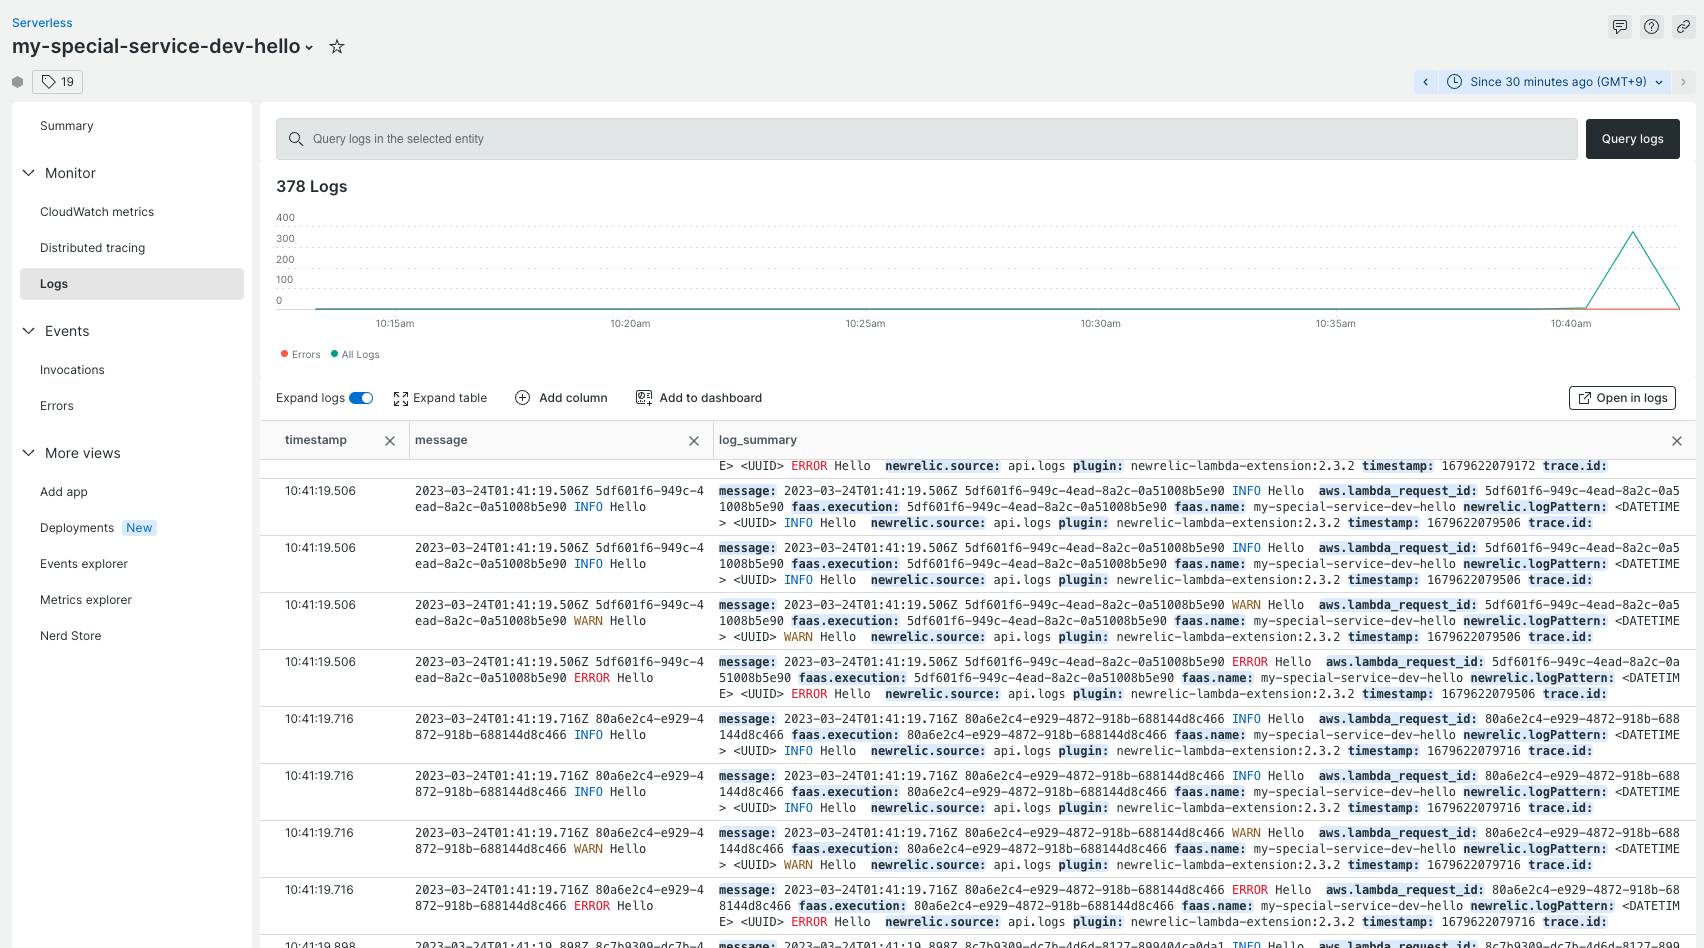Open the feedback comment icon

click(x=1619, y=26)
